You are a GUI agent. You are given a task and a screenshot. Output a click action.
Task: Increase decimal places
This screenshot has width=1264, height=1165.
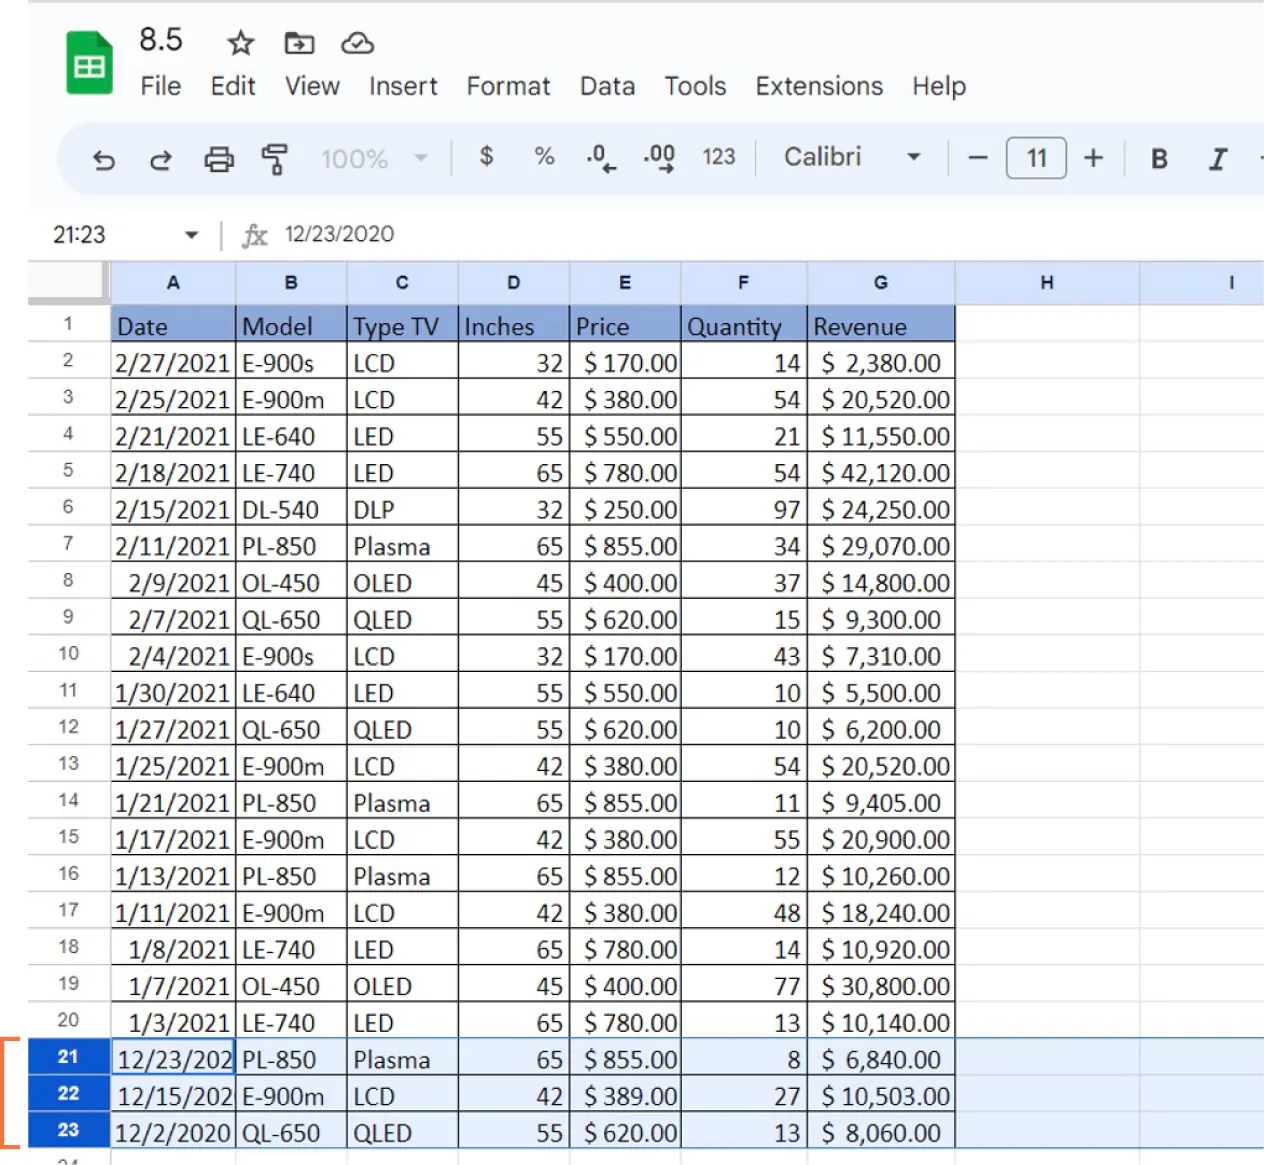click(659, 157)
